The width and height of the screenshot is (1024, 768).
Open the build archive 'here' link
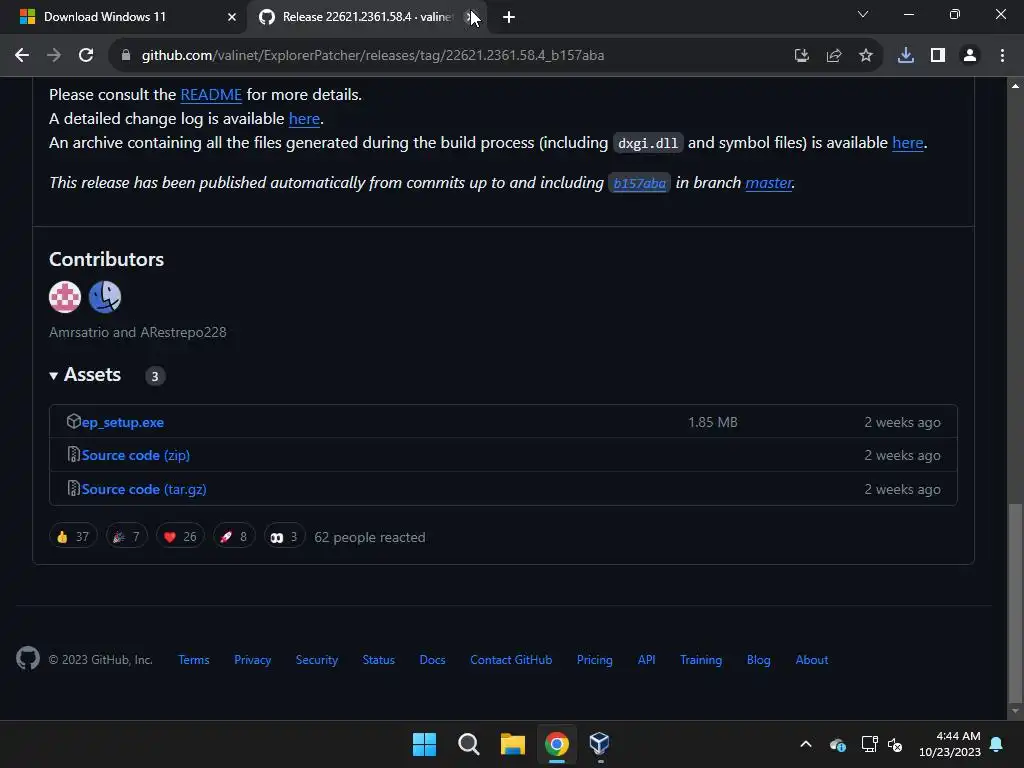coord(908,143)
